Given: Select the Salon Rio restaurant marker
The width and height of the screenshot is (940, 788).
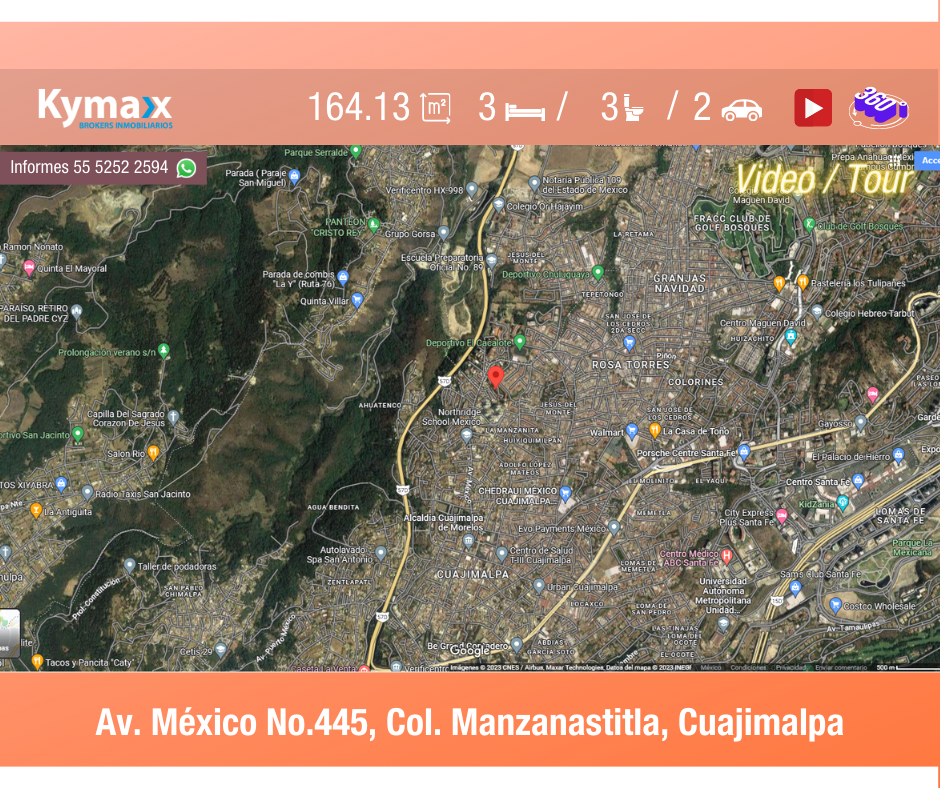Looking at the screenshot, I should pyautogui.click(x=153, y=453).
